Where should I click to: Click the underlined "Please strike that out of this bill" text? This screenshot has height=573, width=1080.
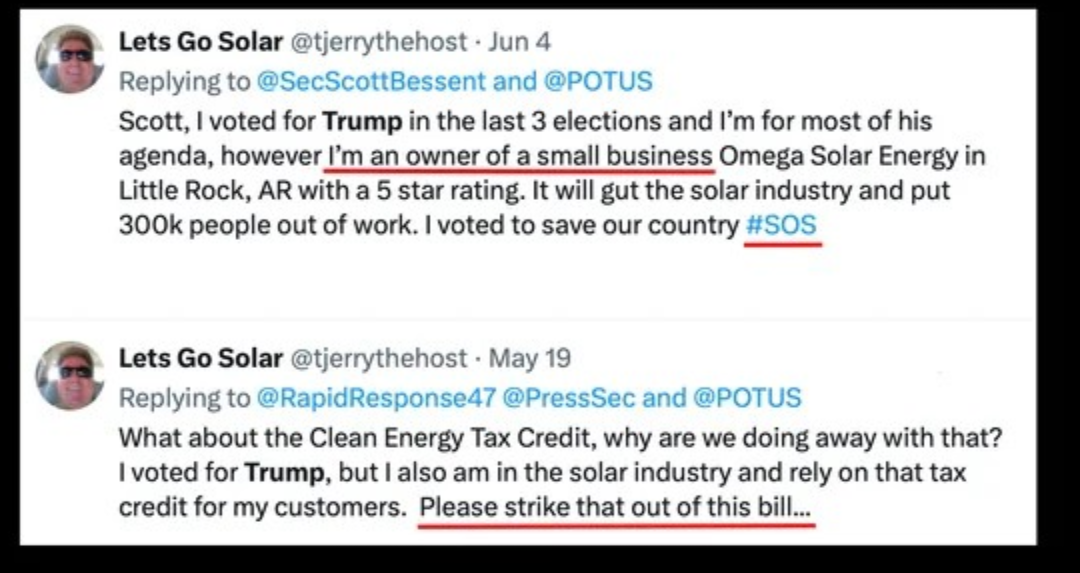(616, 507)
